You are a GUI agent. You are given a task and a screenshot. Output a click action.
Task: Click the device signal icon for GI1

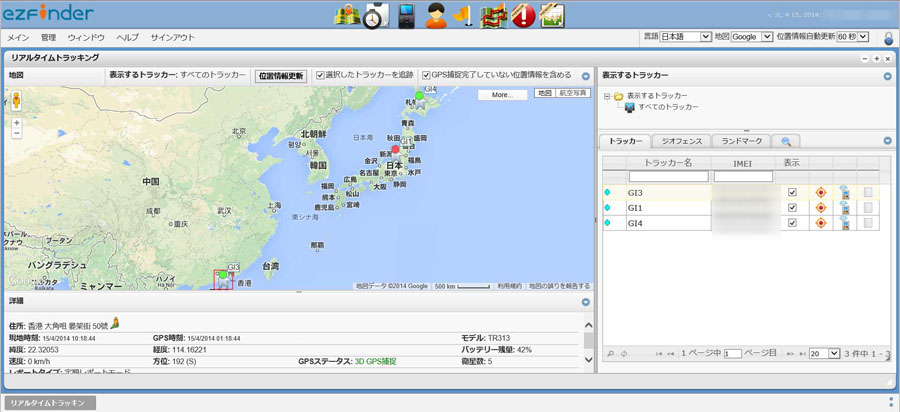coord(844,208)
